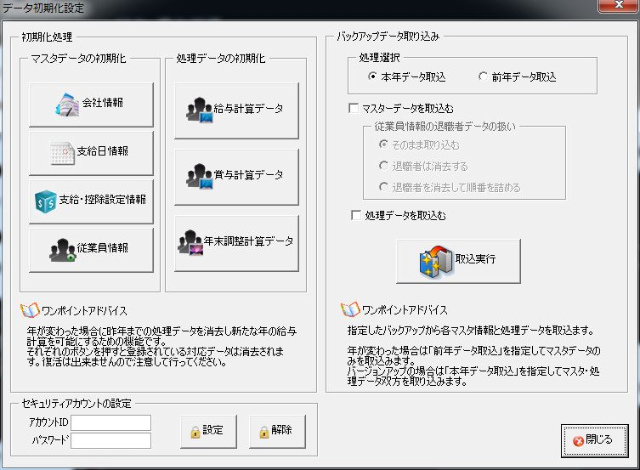Click the セキュリティアカウントの設定 label
The width and height of the screenshot is (640, 470).
pos(76,403)
